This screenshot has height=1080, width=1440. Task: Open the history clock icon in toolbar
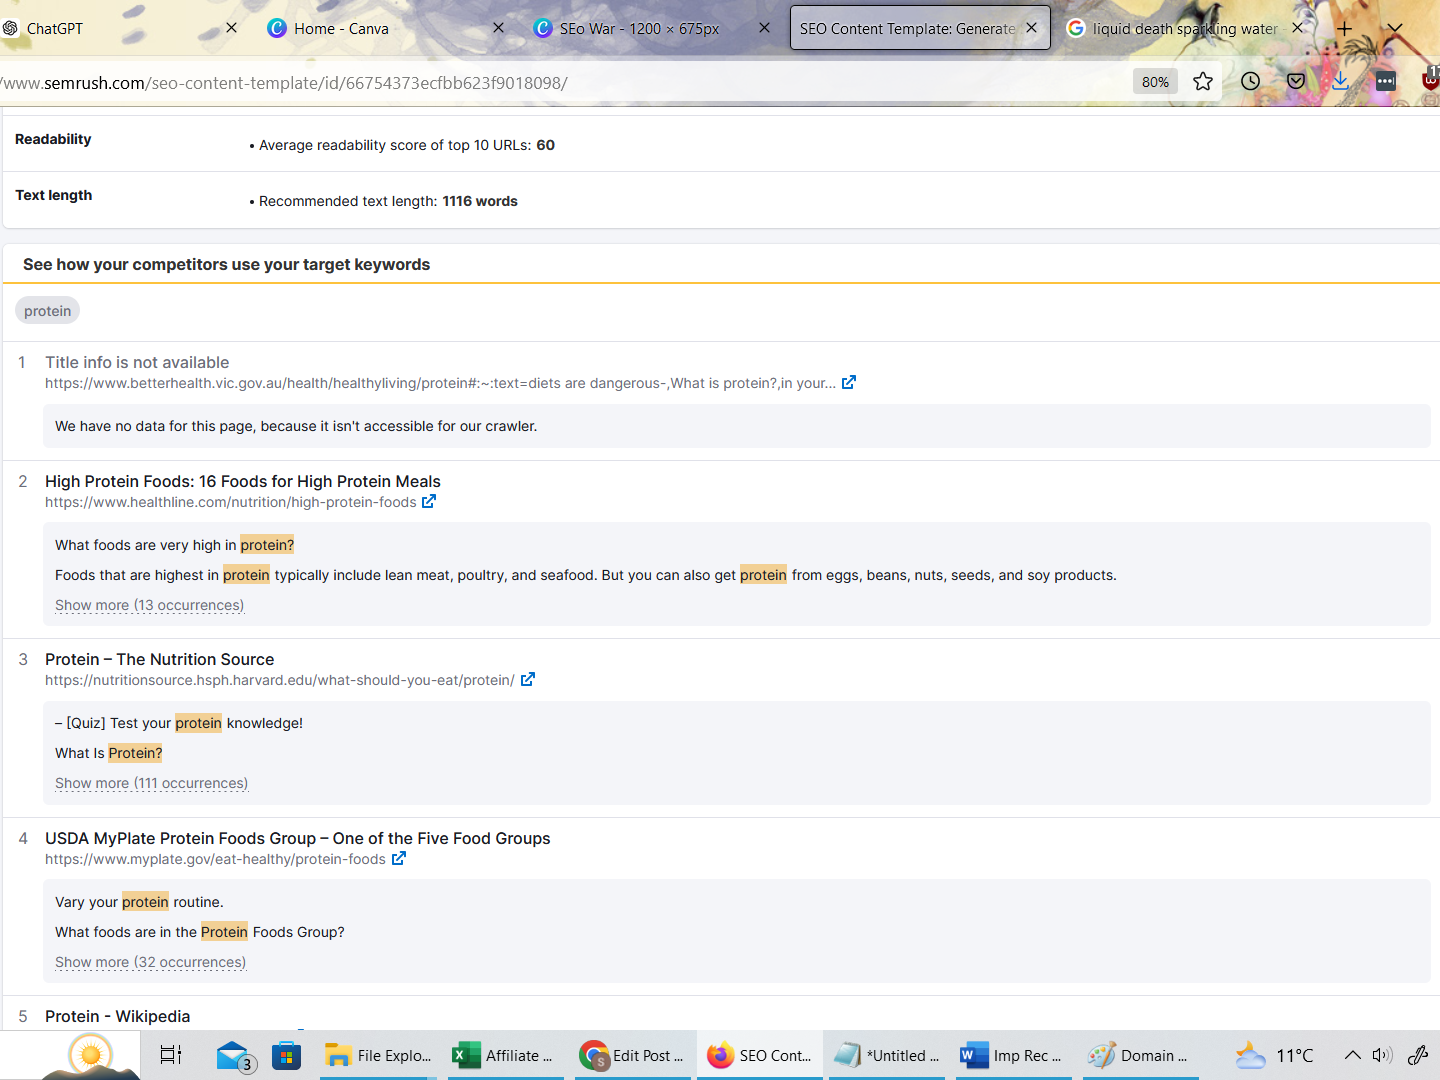[x=1250, y=82]
